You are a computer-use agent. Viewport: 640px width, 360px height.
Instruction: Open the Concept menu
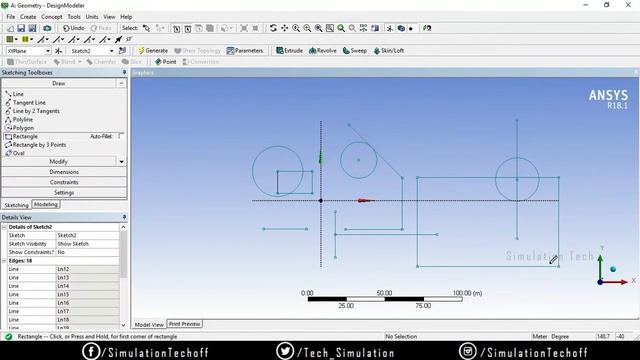tap(52, 17)
